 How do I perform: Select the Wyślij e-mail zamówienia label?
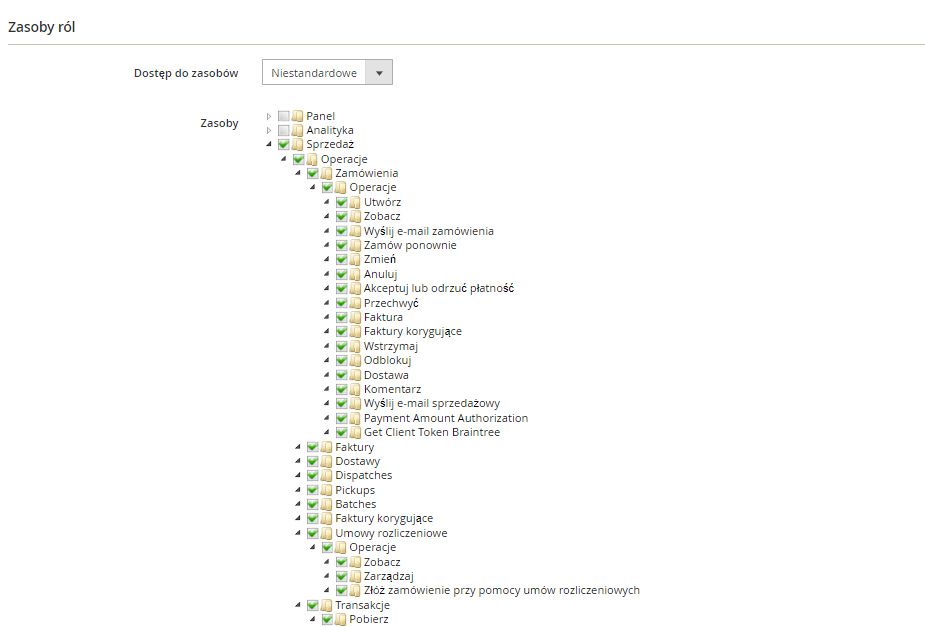pyautogui.click(x=429, y=231)
